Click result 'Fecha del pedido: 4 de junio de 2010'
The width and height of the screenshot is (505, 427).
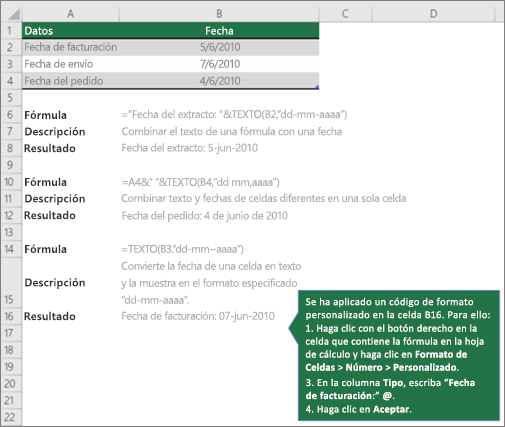tap(204, 216)
